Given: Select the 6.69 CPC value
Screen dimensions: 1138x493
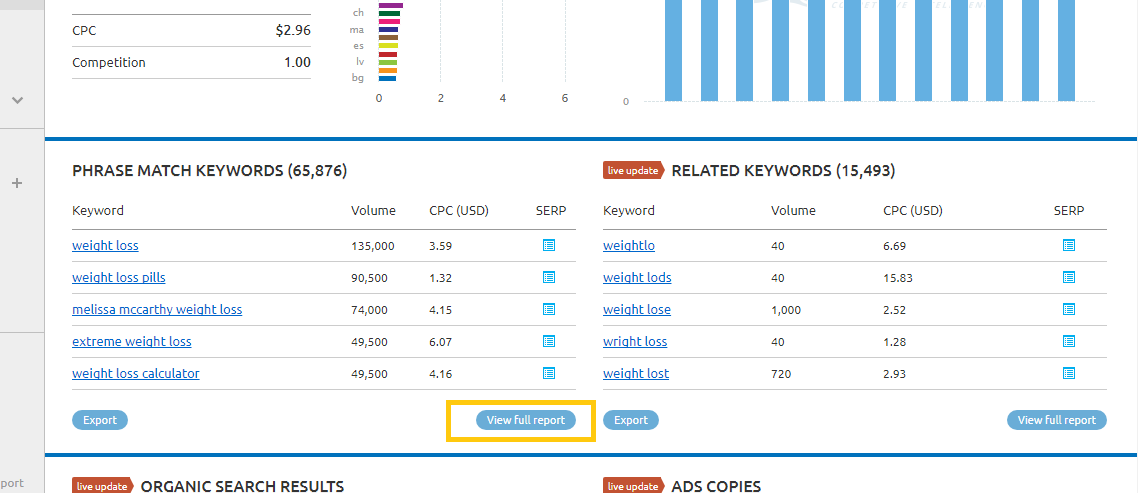Looking at the screenshot, I should tap(895, 246).
